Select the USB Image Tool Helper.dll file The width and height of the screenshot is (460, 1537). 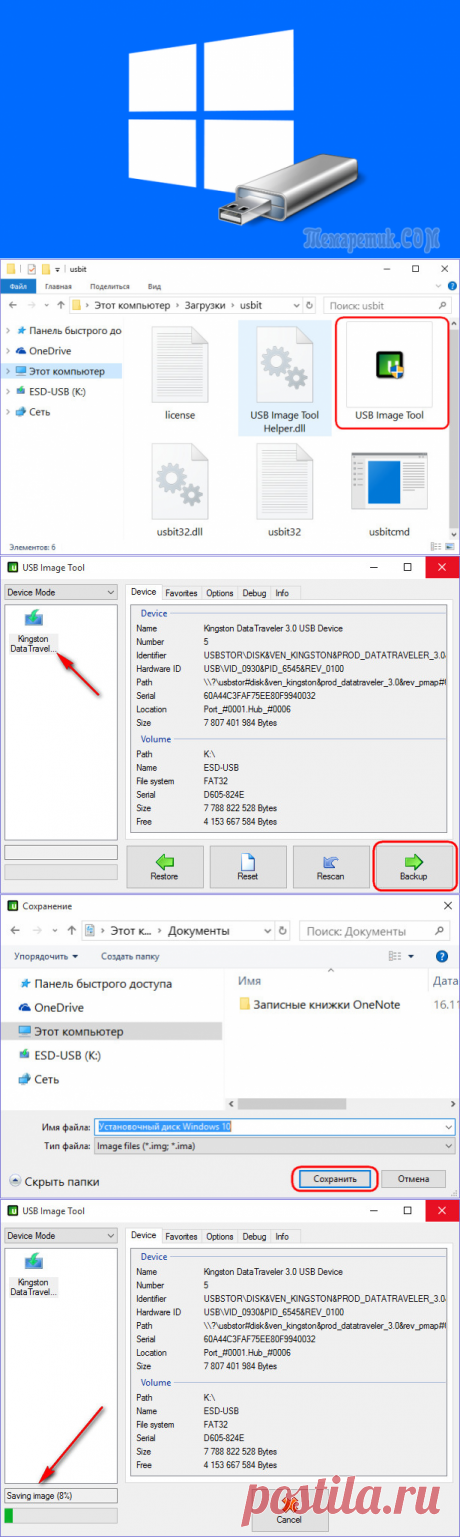pos(285,376)
